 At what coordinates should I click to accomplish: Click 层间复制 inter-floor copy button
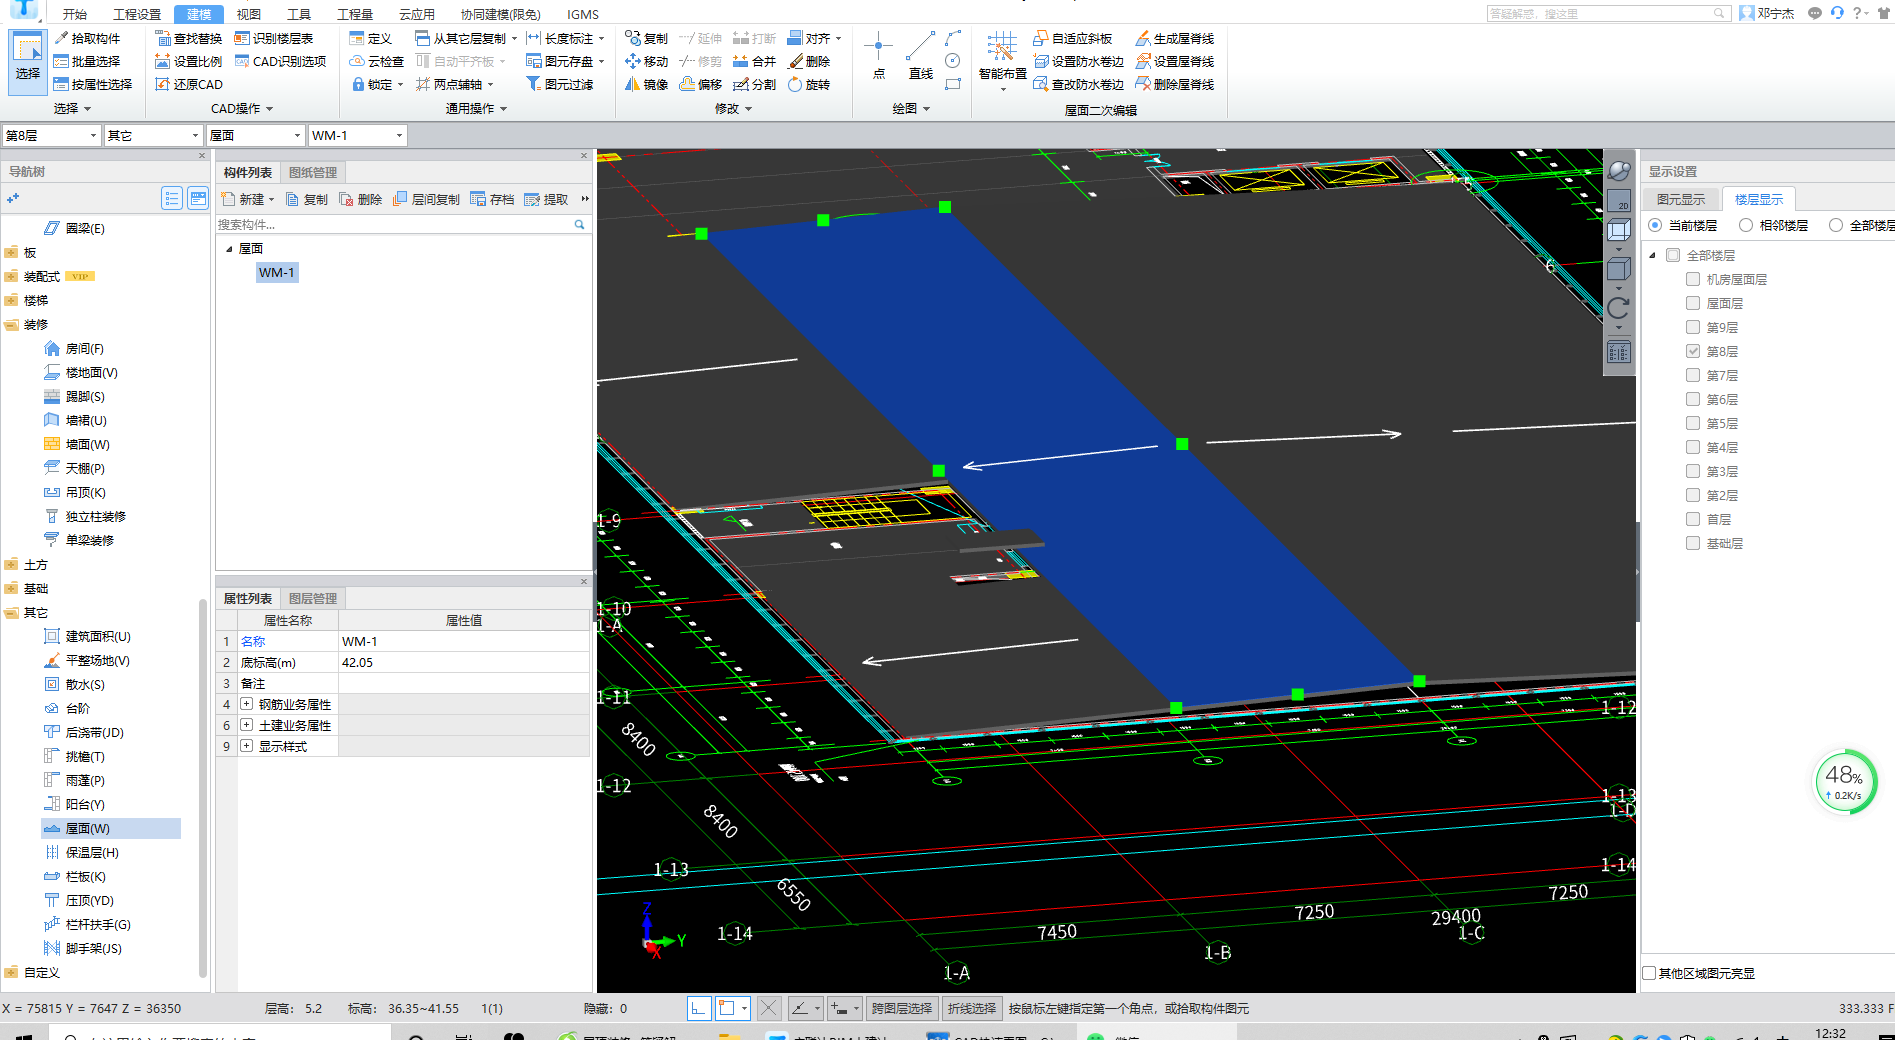(x=427, y=199)
